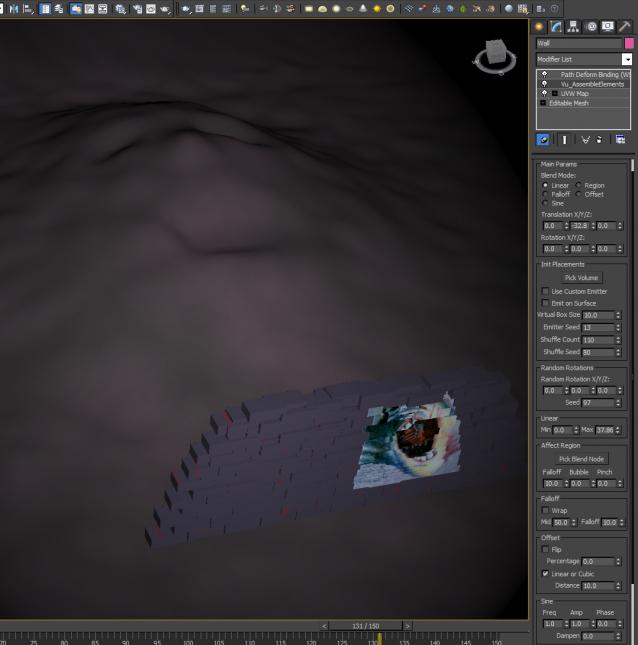Open the Modifier List dropdown
Screen dimensions: 638x645
click(x=627, y=60)
